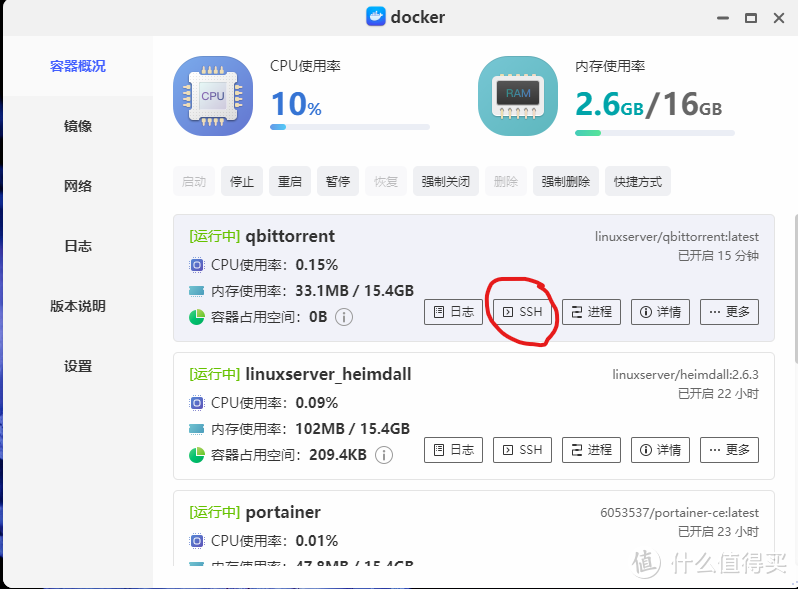The height and width of the screenshot is (589, 798).
Task: Select the portainer container name
Action: point(283,512)
